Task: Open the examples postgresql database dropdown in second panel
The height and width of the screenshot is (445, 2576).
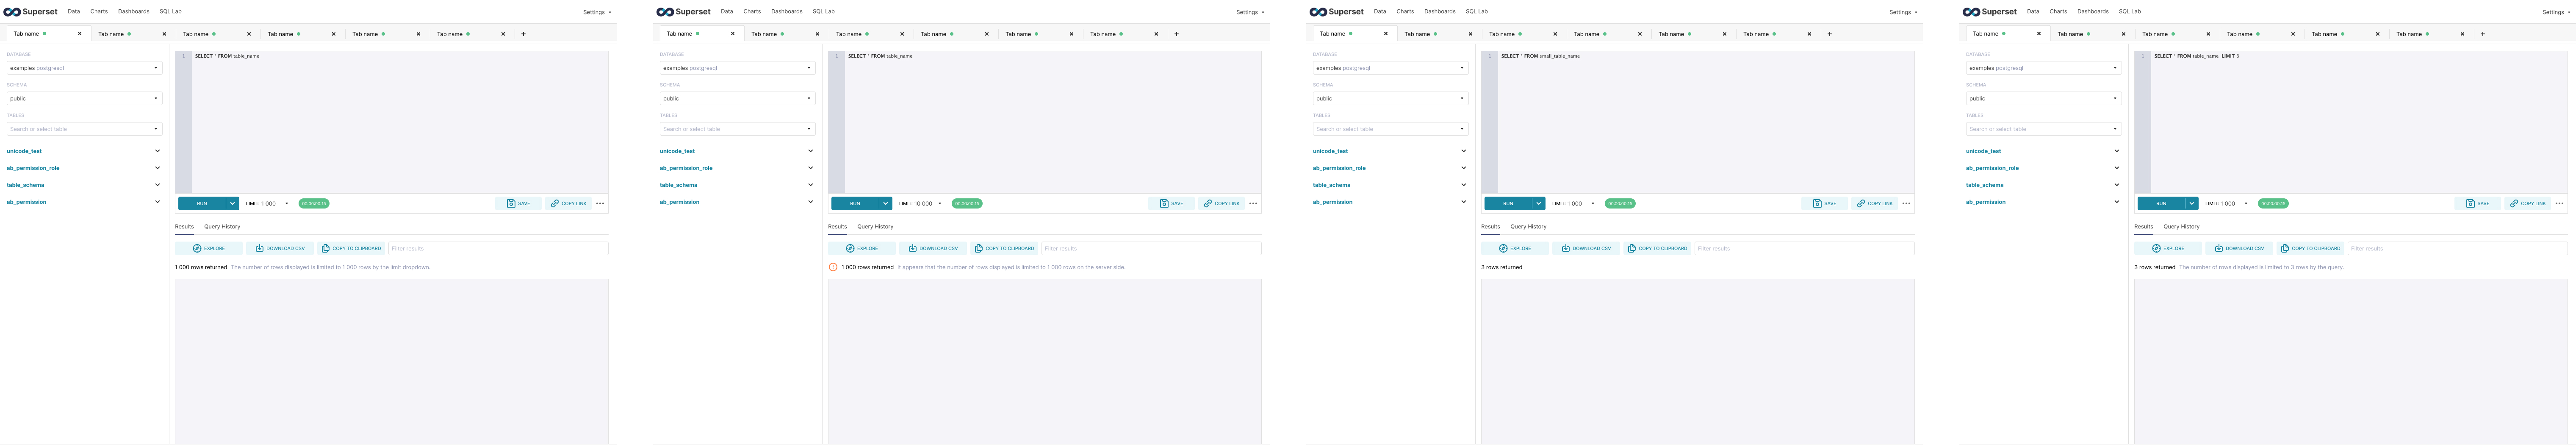Action: [x=737, y=68]
